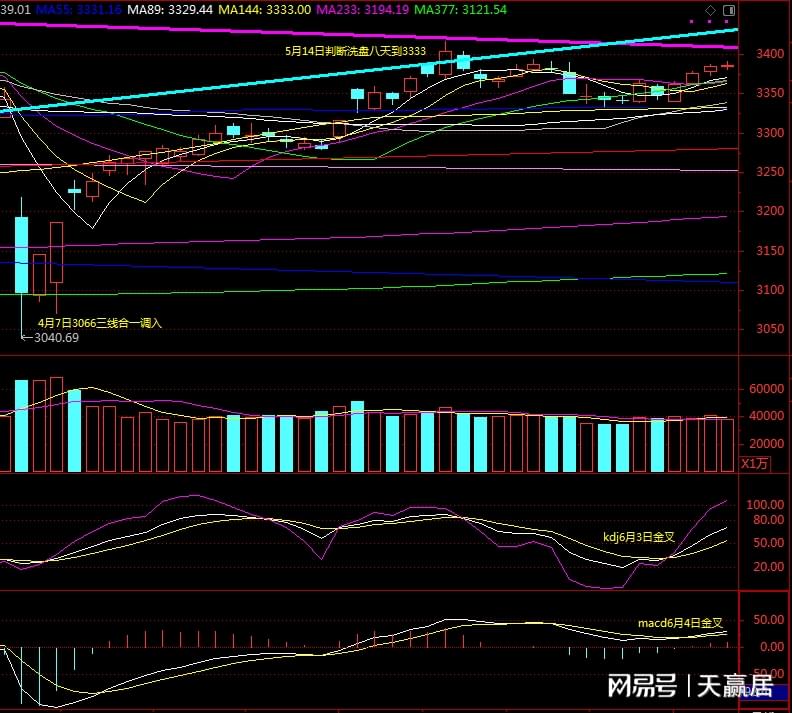Click the annotation '5月14日判断洗盘八天到3333'
This screenshot has height=713, width=792.
pyautogui.click(x=355, y=51)
